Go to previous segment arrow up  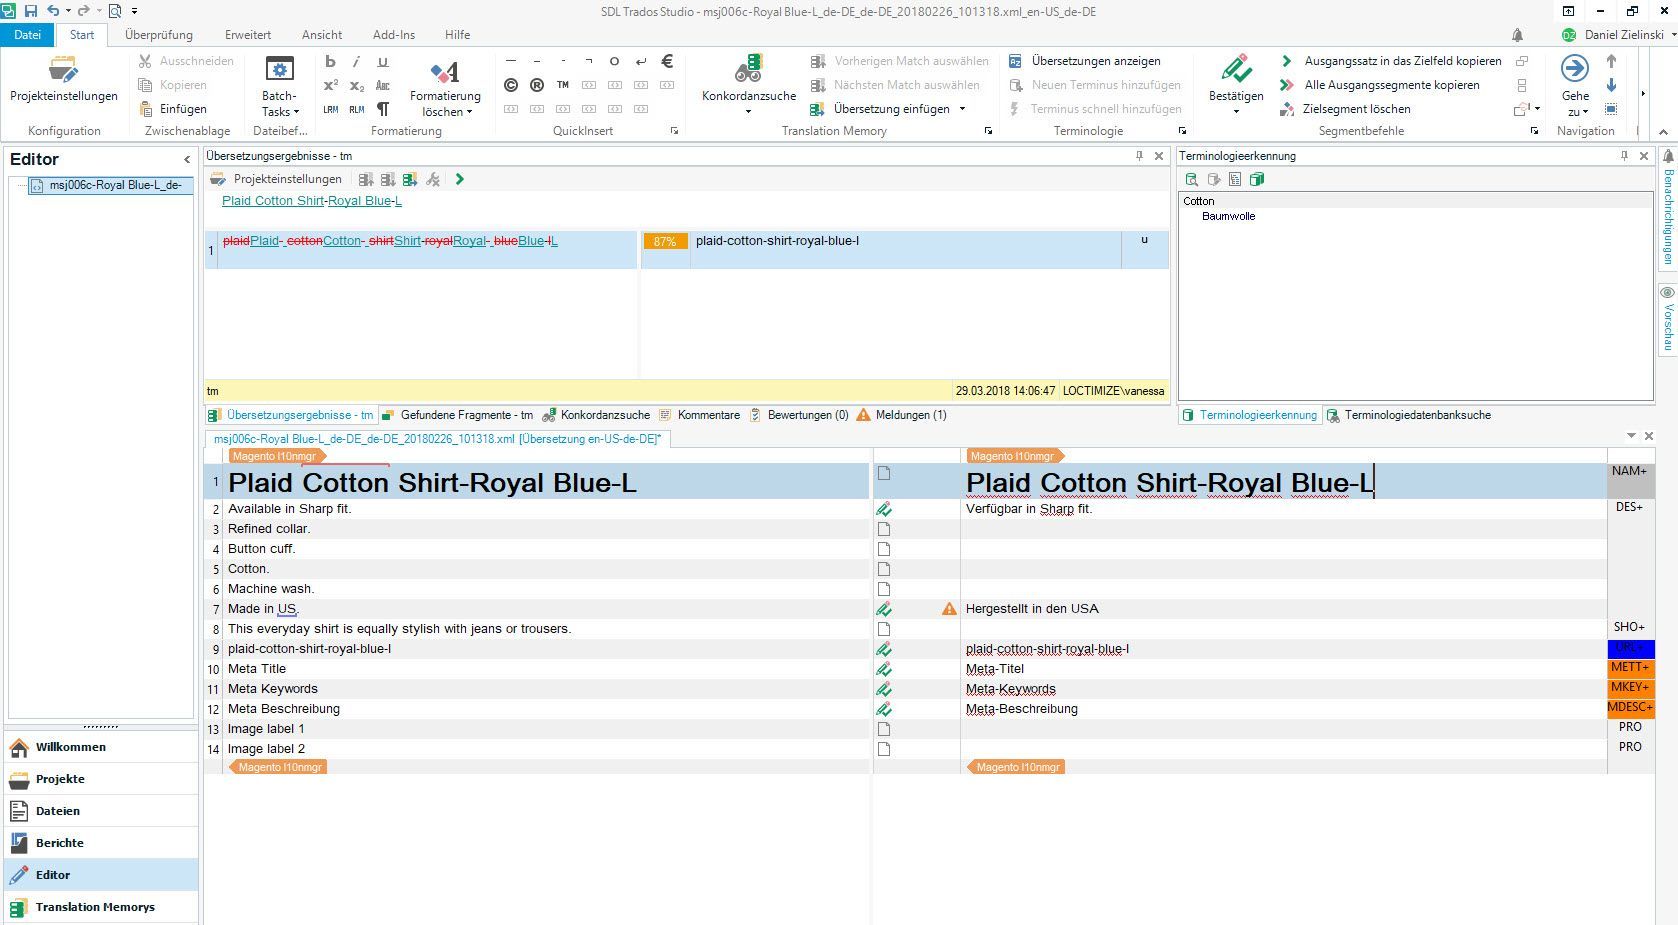coord(1611,61)
